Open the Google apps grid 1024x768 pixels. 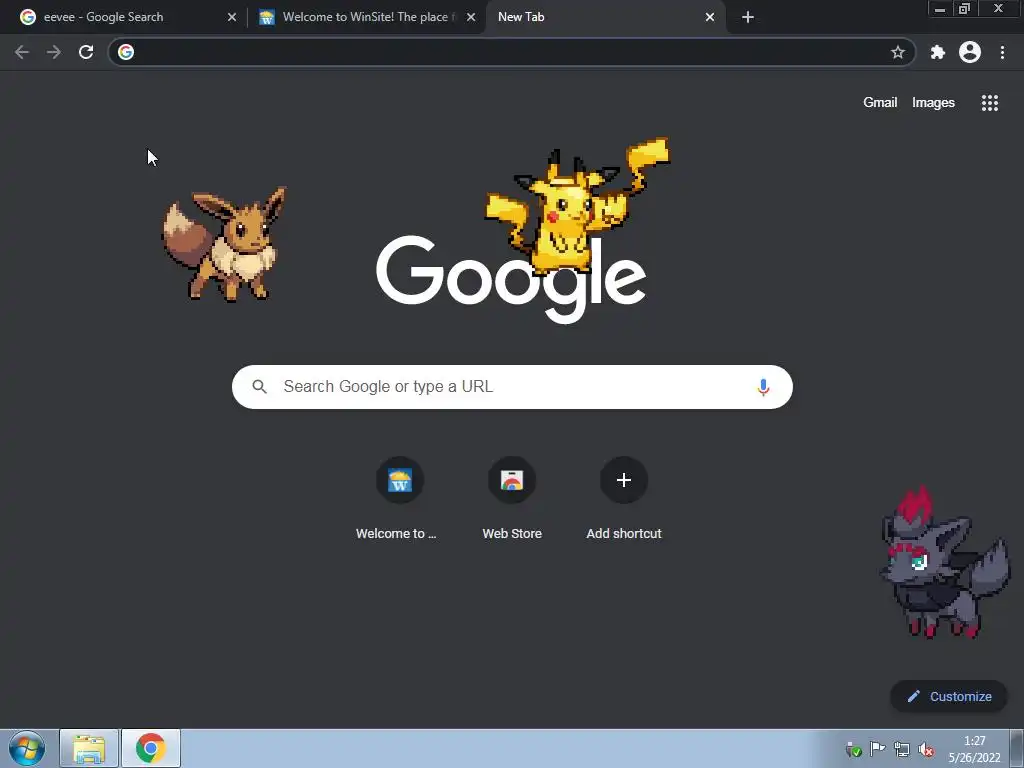pos(989,103)
